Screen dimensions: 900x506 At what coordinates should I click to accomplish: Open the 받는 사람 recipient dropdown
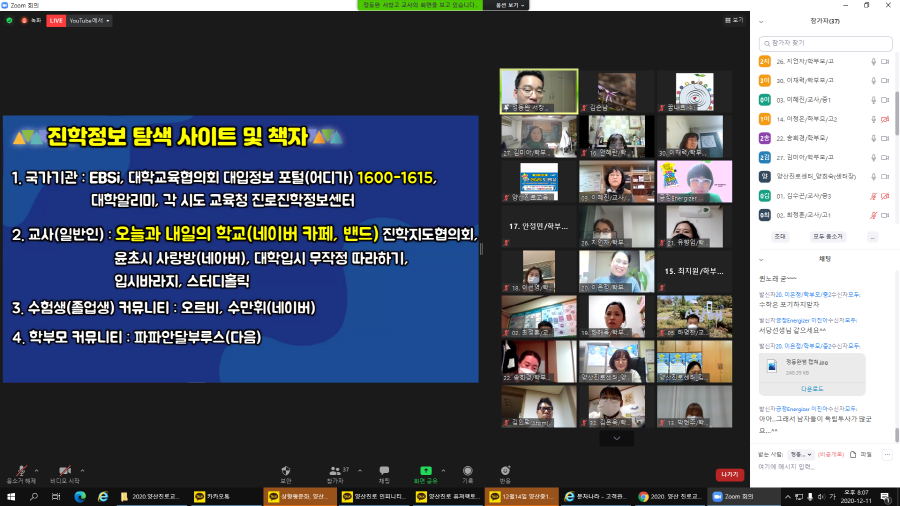[x=800, y=454]
